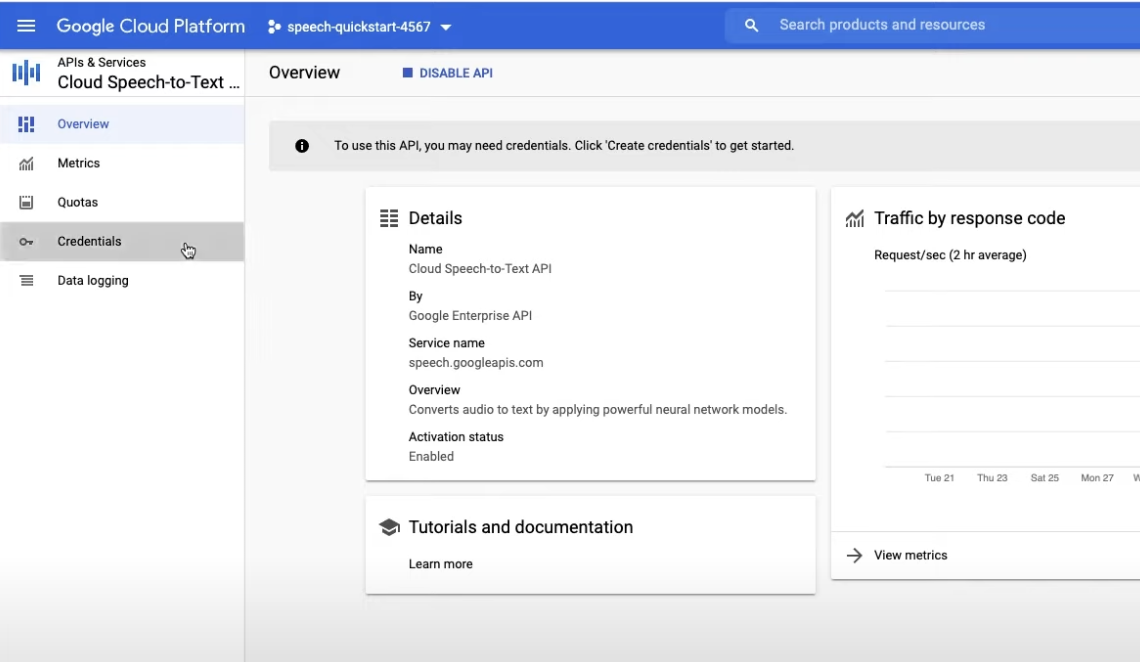Click the Overview dashboard icon
The image size is (1140, 662).
(x=27, y=123)
